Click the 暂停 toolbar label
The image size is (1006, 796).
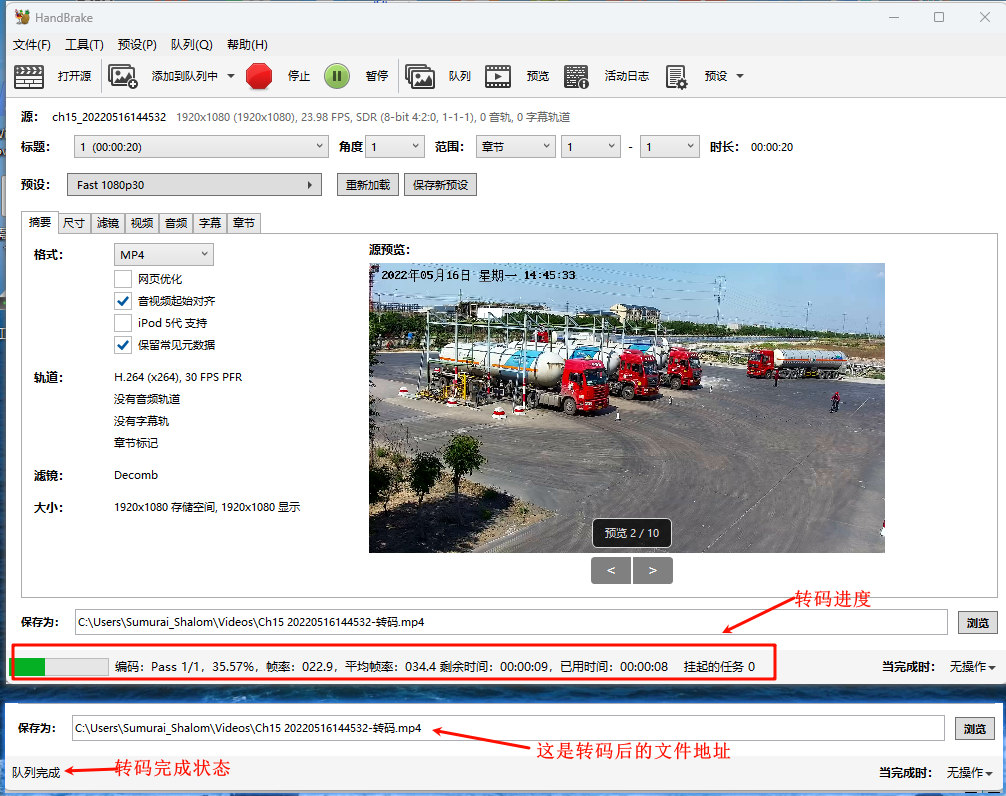pos(377,76)
